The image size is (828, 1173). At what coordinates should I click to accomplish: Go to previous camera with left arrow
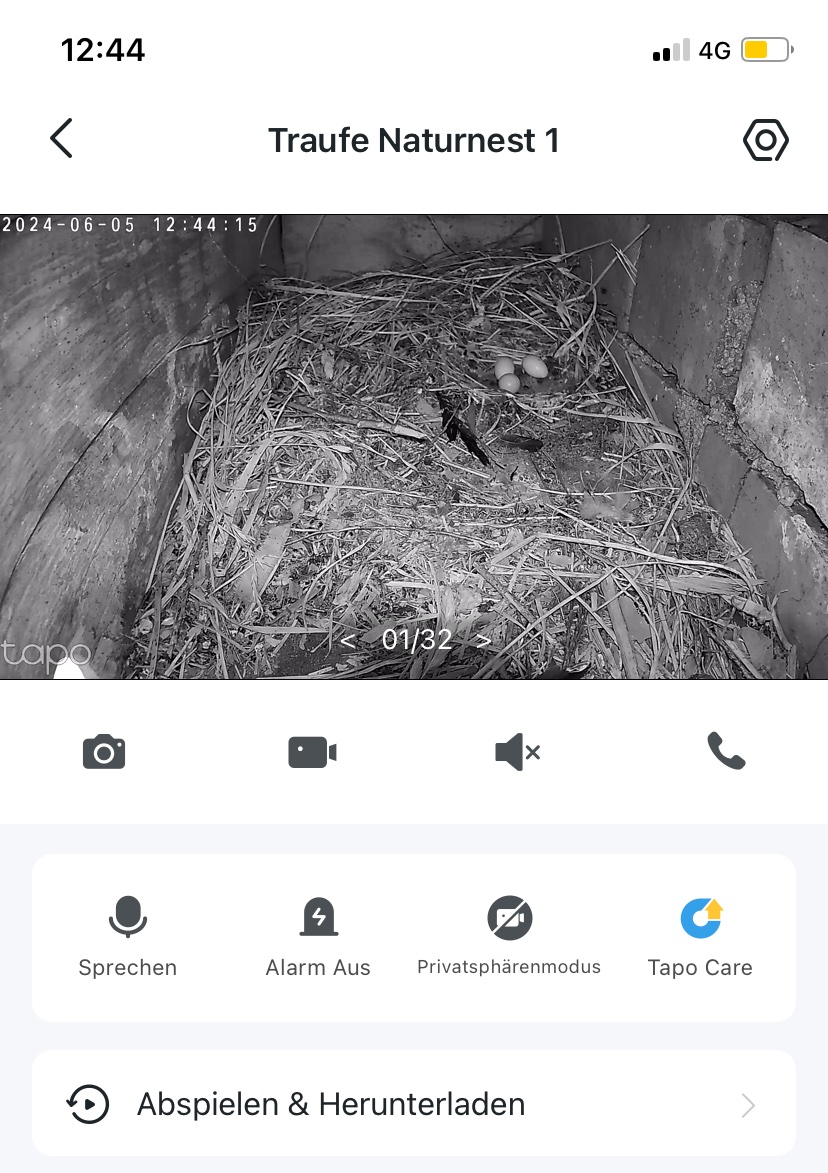click(x=348, y=640)
